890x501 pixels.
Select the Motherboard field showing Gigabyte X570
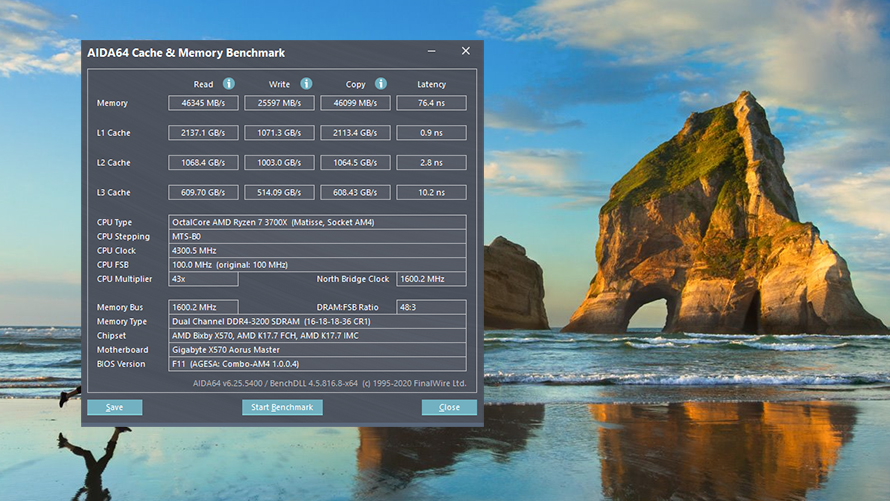click(x=316, y=350)
